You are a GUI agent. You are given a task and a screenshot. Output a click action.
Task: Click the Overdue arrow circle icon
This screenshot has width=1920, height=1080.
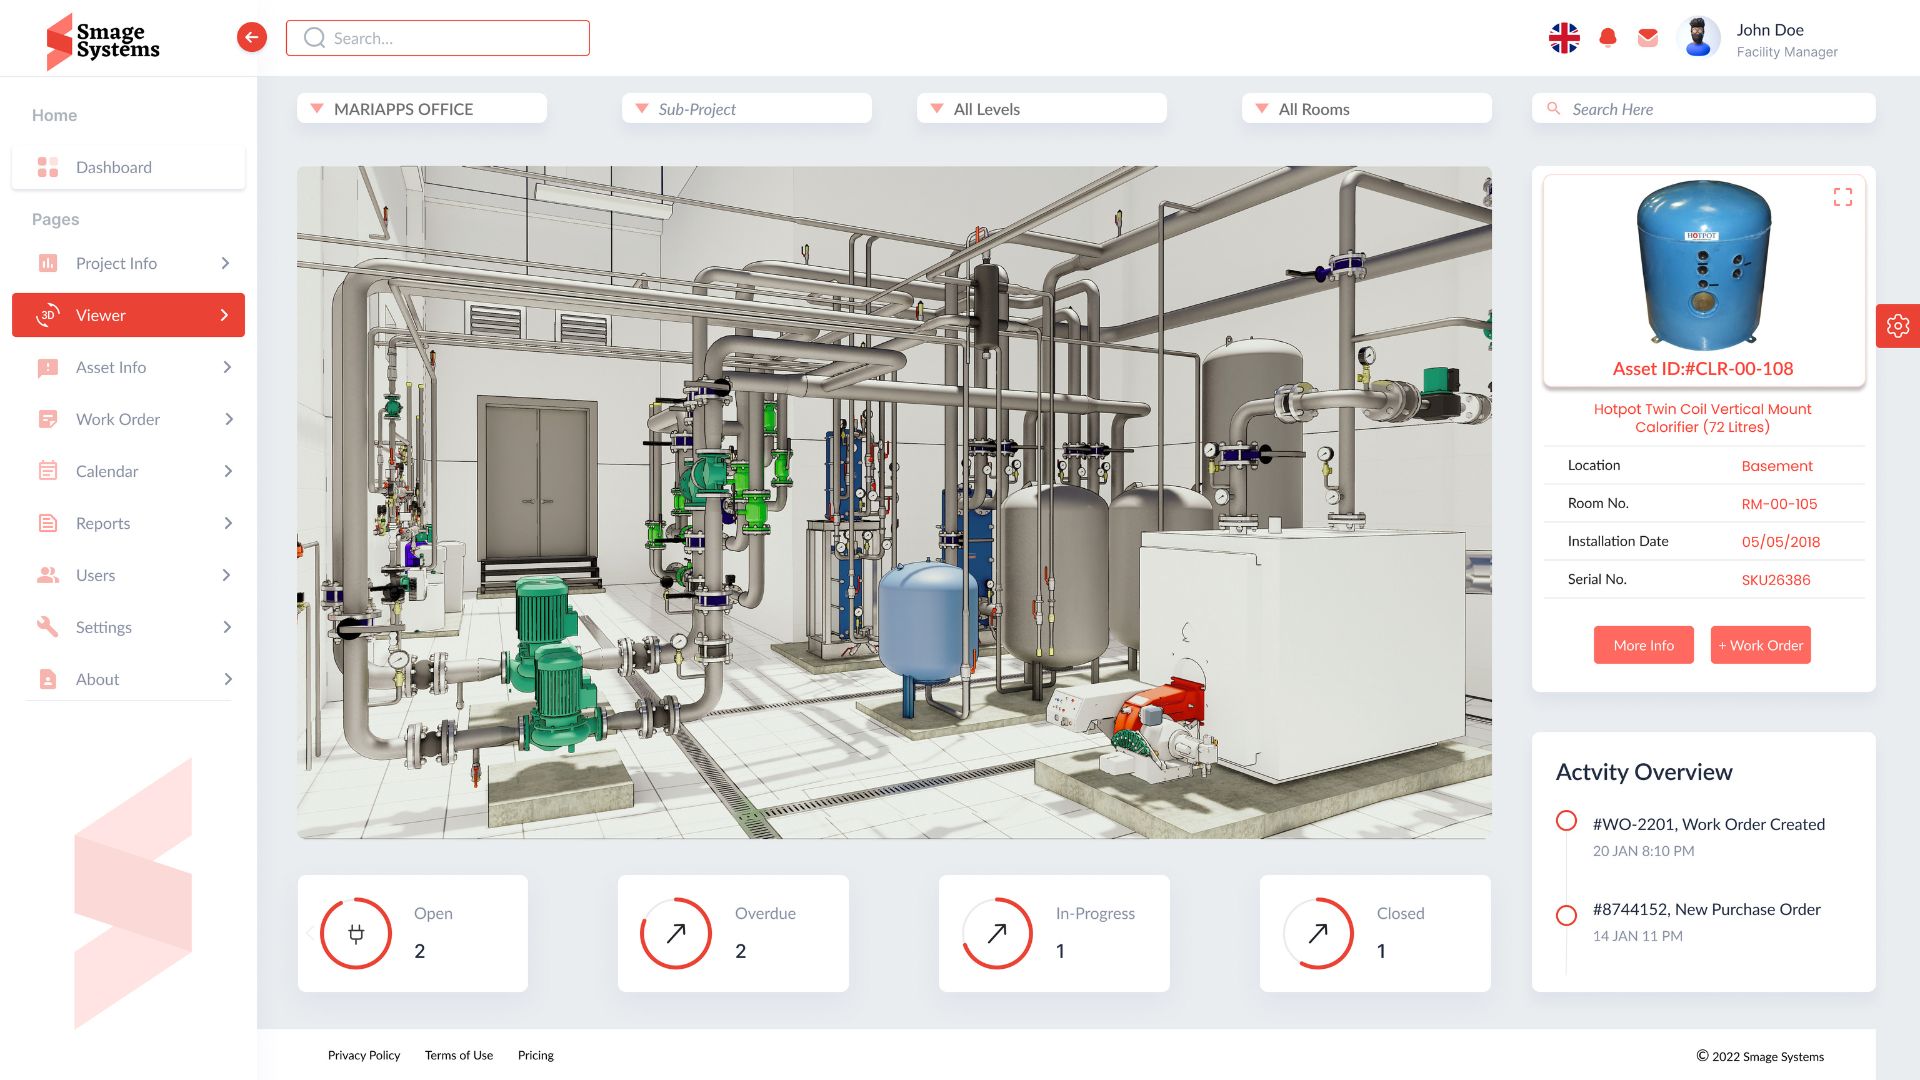676,934
